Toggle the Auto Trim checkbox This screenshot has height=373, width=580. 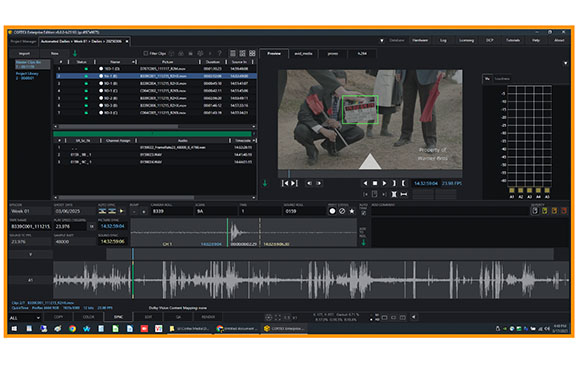364,213
